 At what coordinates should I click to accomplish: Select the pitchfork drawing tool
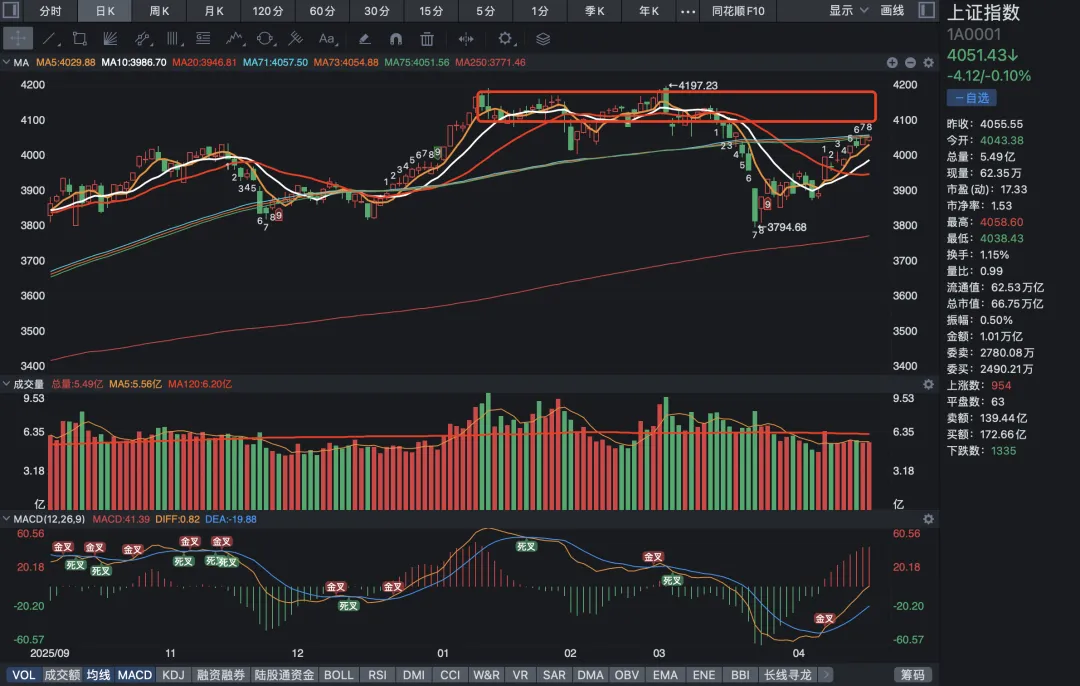tap(295, 39)
